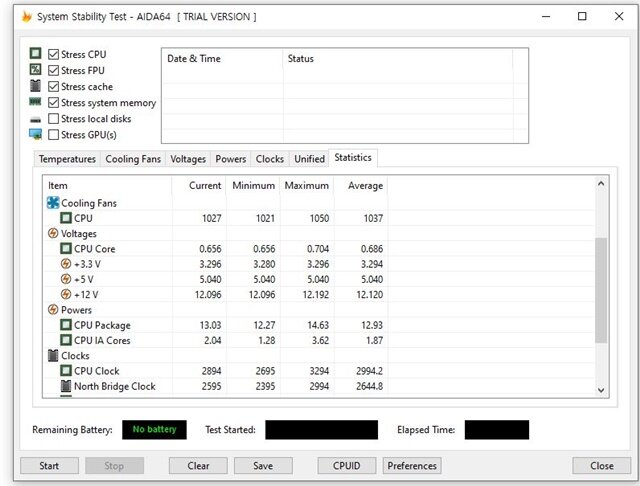Click the Stress CPU chip icon

pos(36,53)
